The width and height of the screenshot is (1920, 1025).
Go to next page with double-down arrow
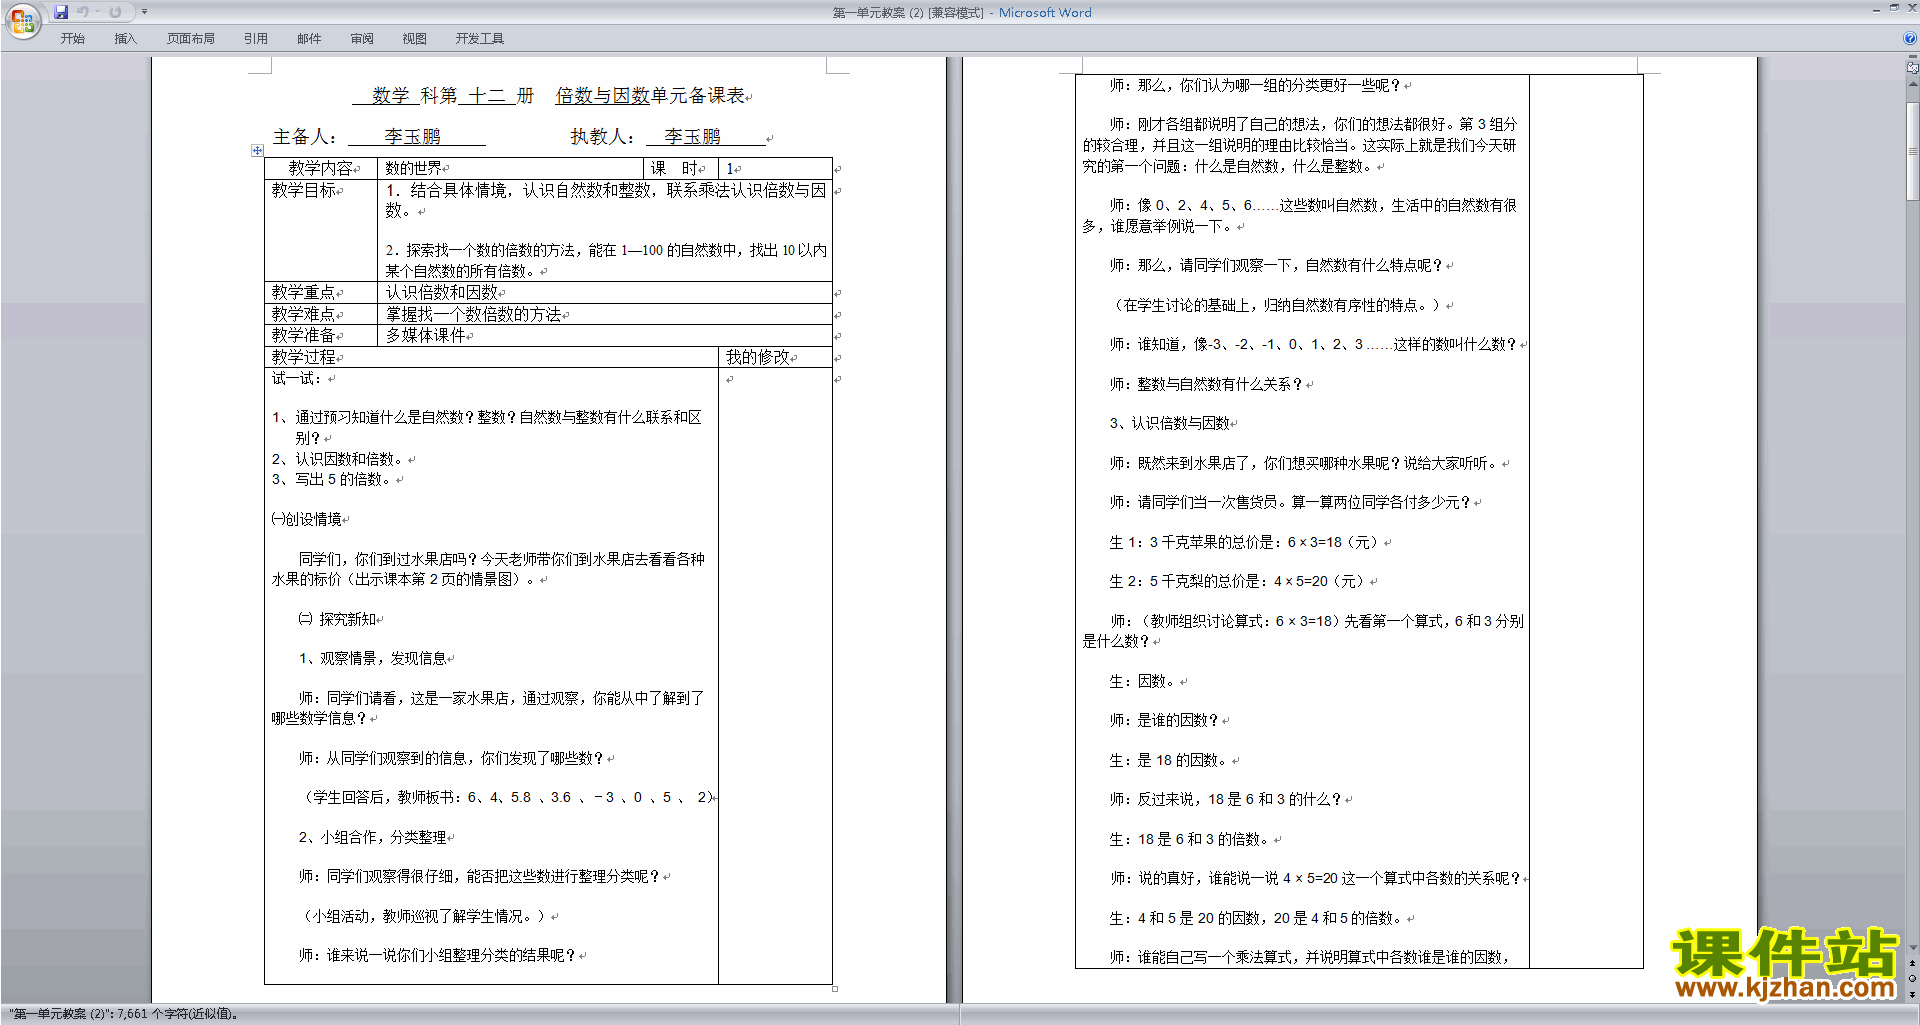1913,994
